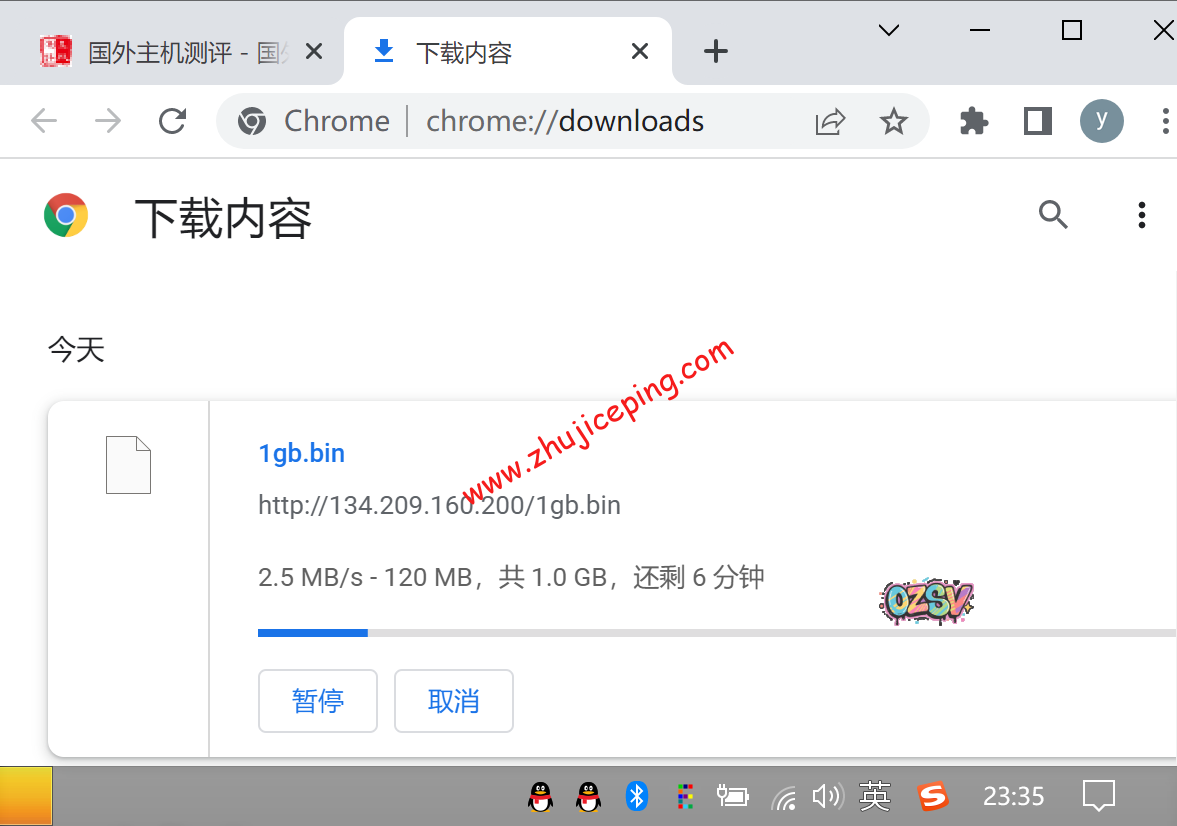Toggle Bluetooth icon in system tray
This screenshot has height=826, width=1177.
click(637, 796)
